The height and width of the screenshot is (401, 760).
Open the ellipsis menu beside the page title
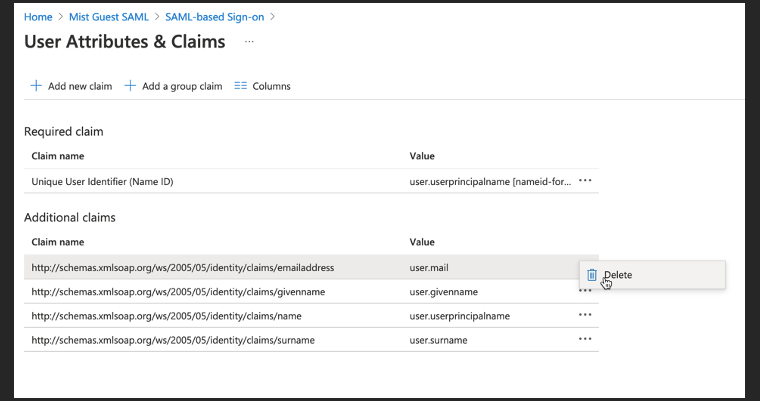(249, 42)
